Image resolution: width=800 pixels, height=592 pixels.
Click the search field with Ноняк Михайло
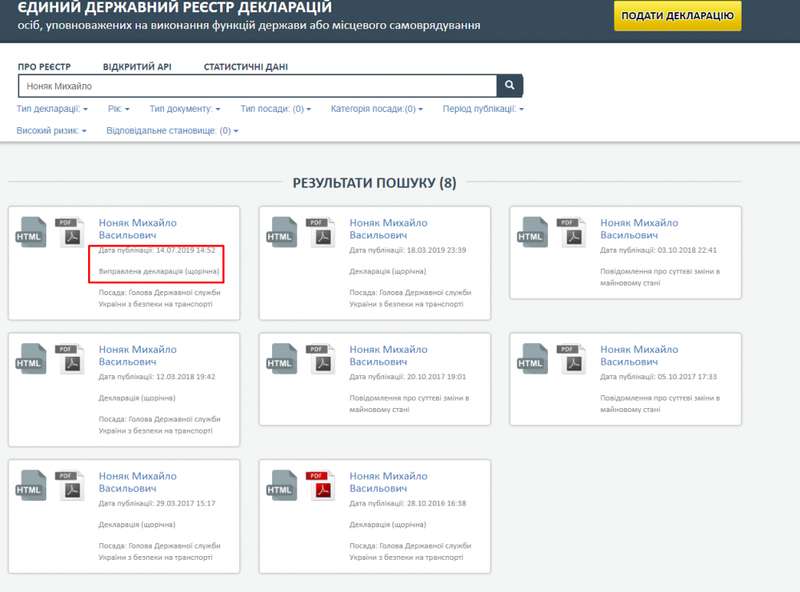tap(256, 86)
